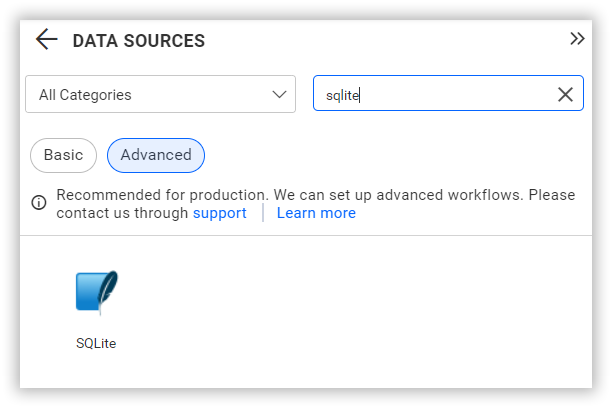Collapse the Data Sources panel with double chevron

point(577,39)
